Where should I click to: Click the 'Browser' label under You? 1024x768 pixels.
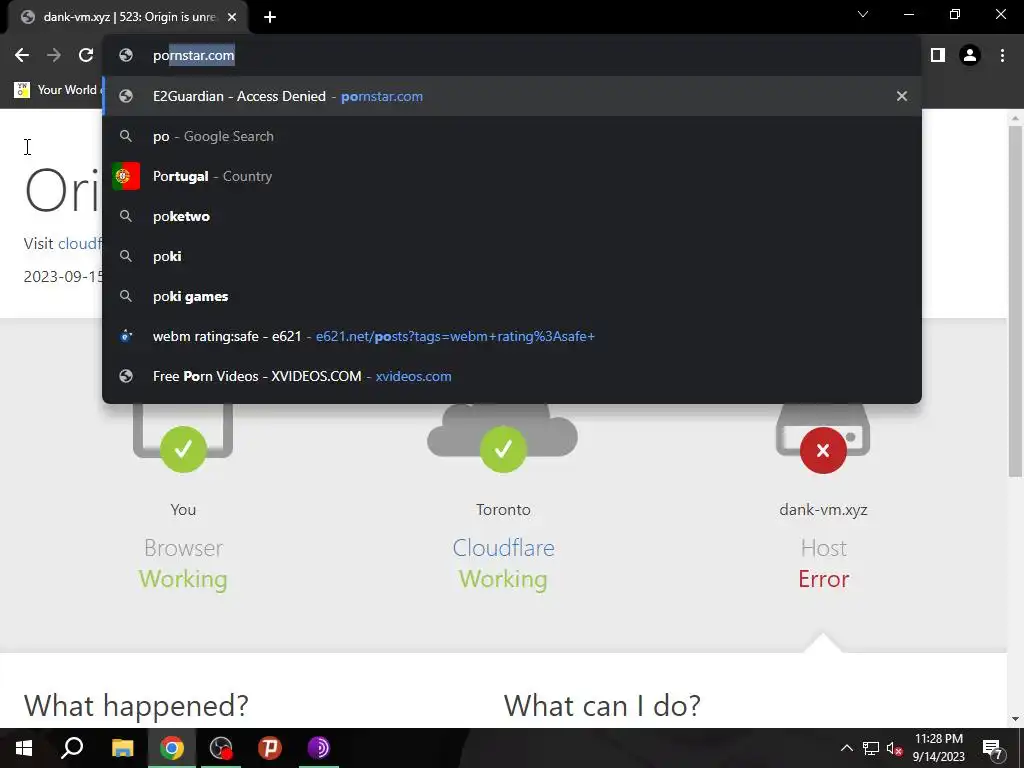(x=183, y=547)
